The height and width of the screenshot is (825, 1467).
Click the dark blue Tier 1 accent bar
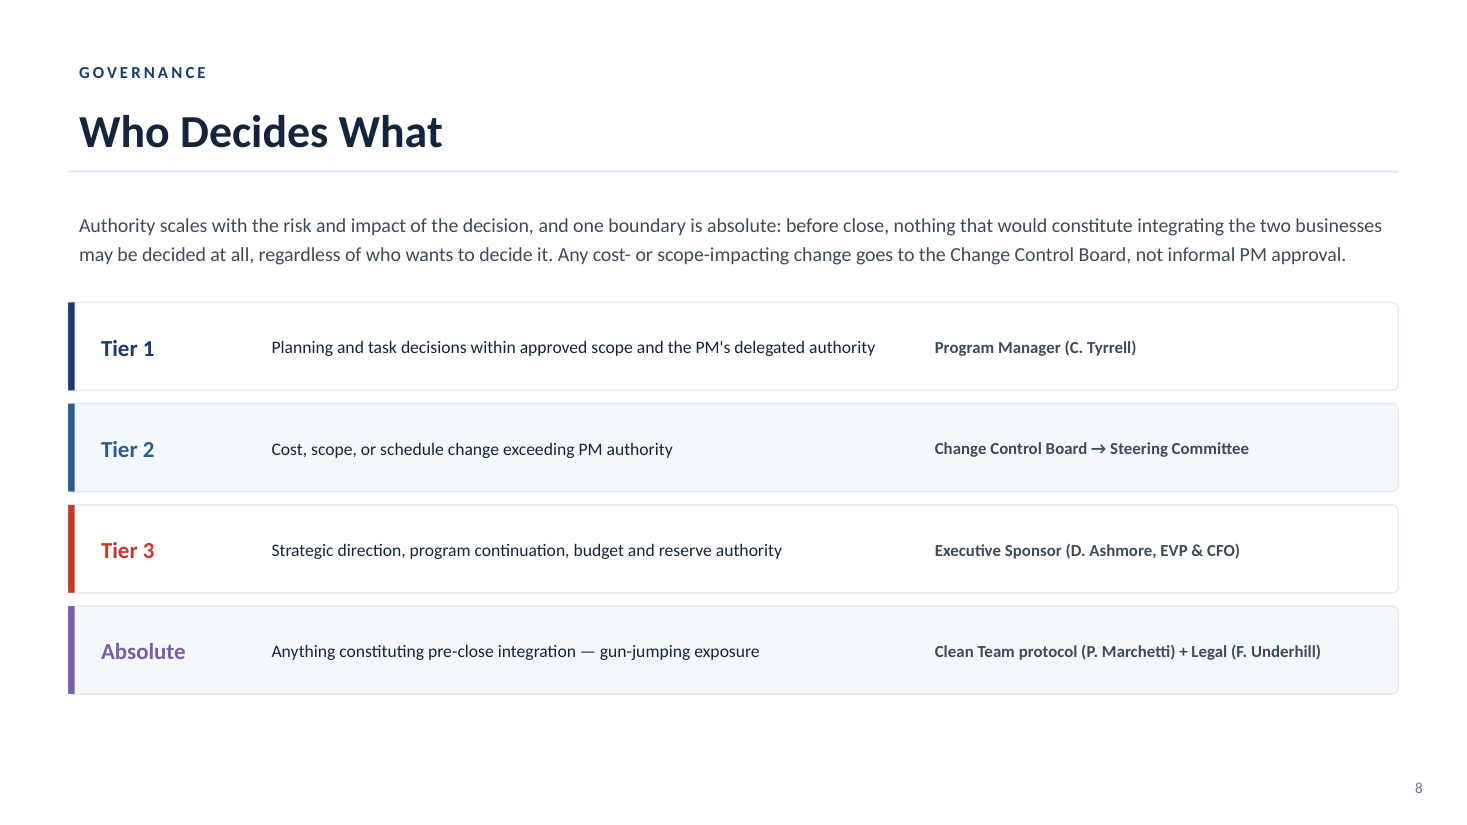tap(71, 346)
